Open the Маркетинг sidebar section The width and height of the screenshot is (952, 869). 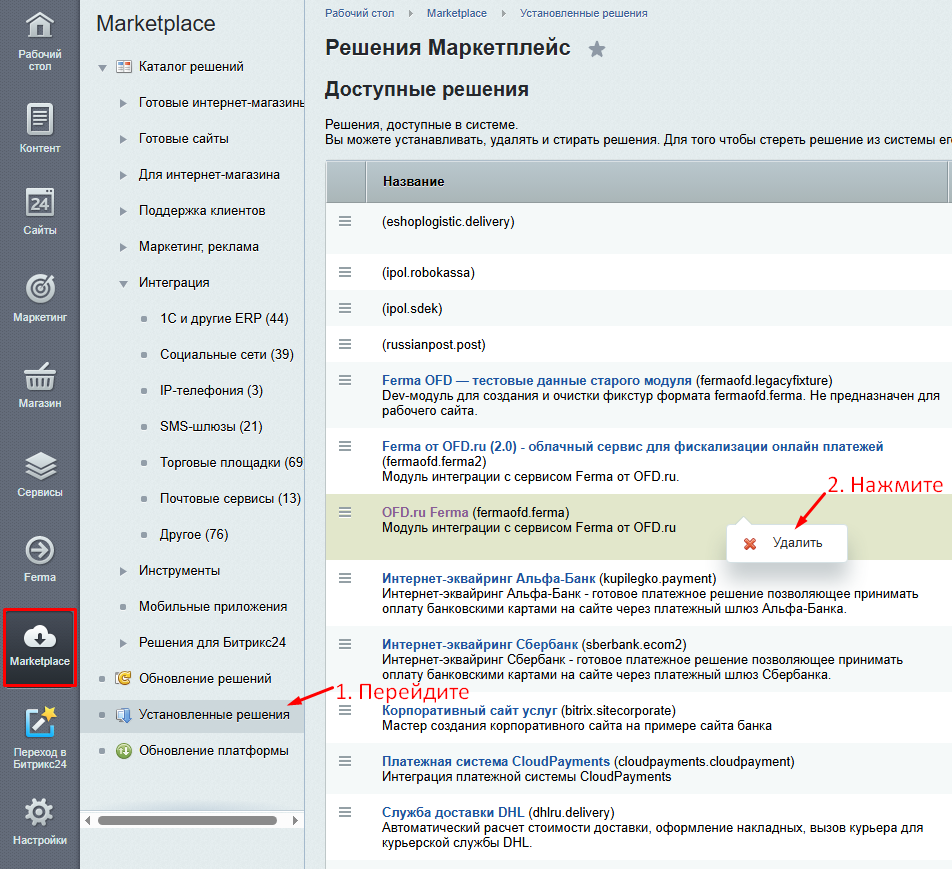click(39, 298)
